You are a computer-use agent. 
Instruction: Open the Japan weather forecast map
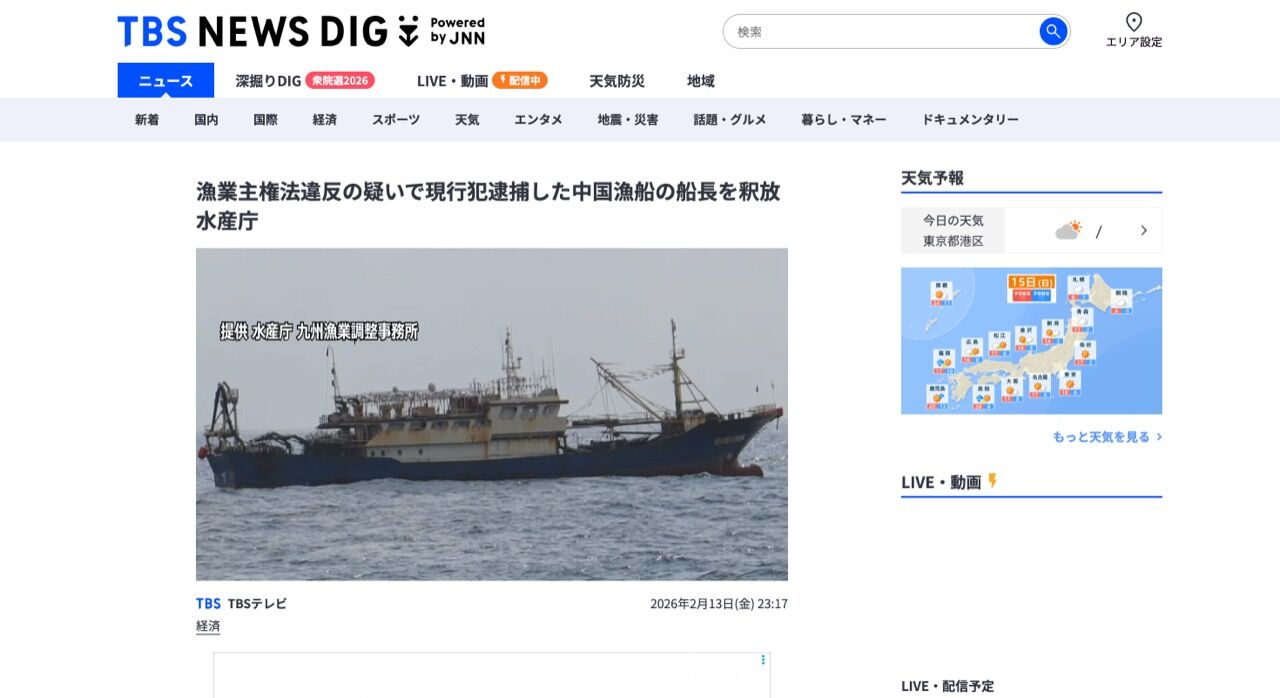pyautogui.click(x=1031, y=341)
